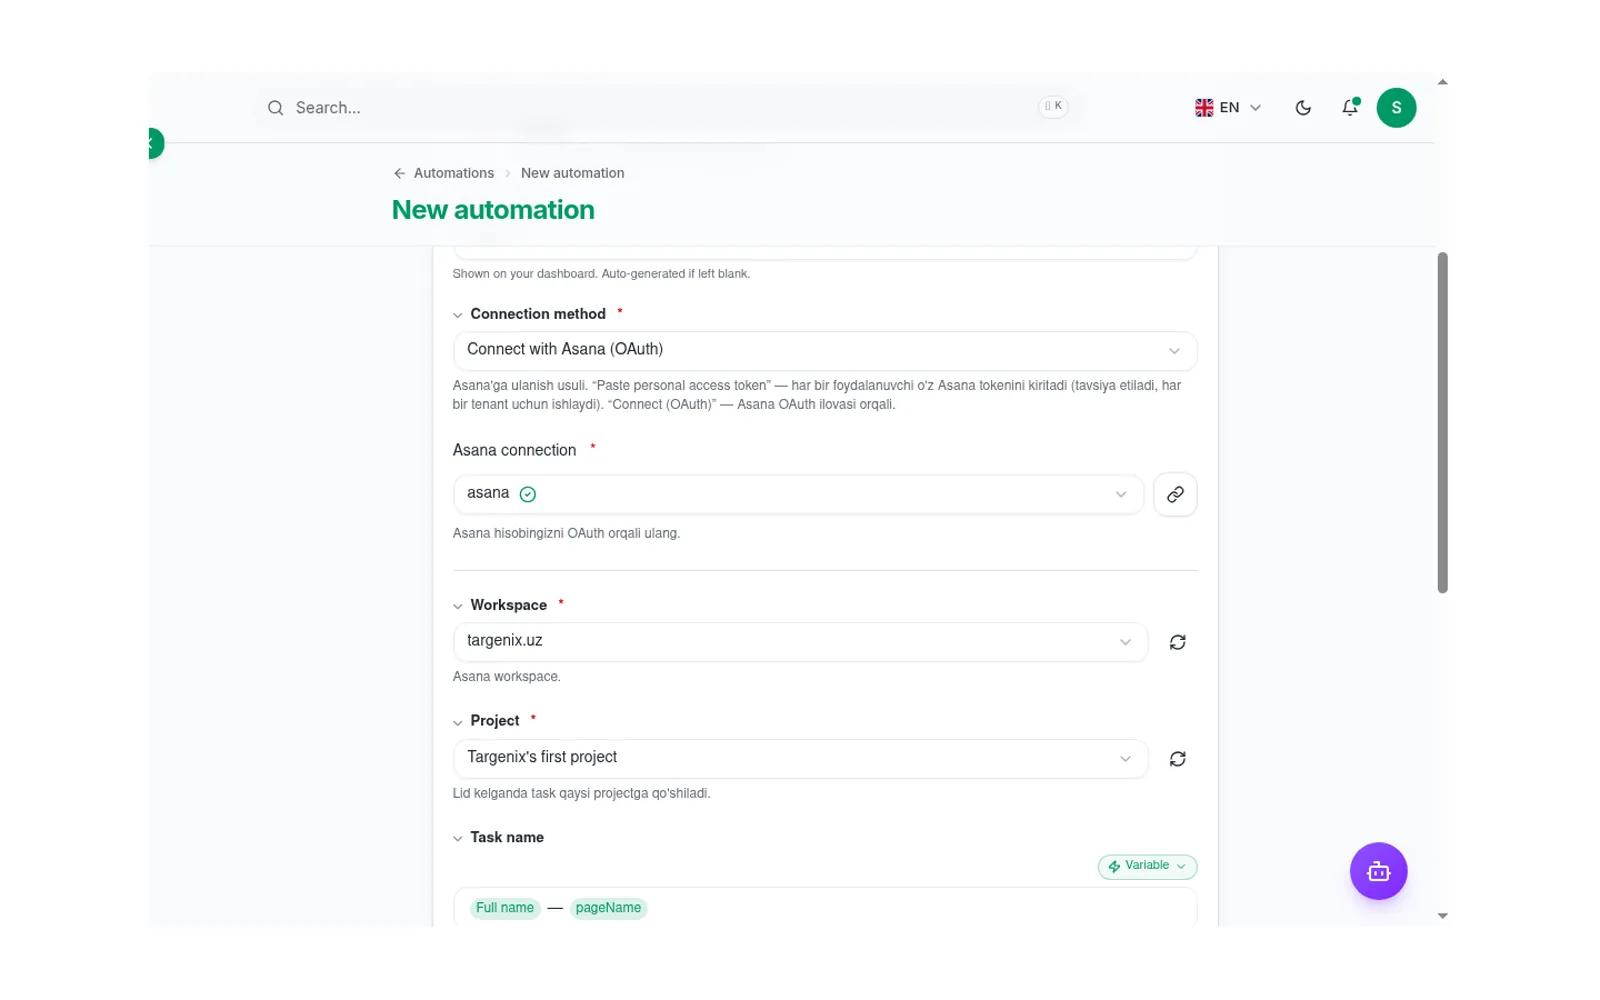
Task: Click the back arrow beside Automations
Action: point(399,173)
